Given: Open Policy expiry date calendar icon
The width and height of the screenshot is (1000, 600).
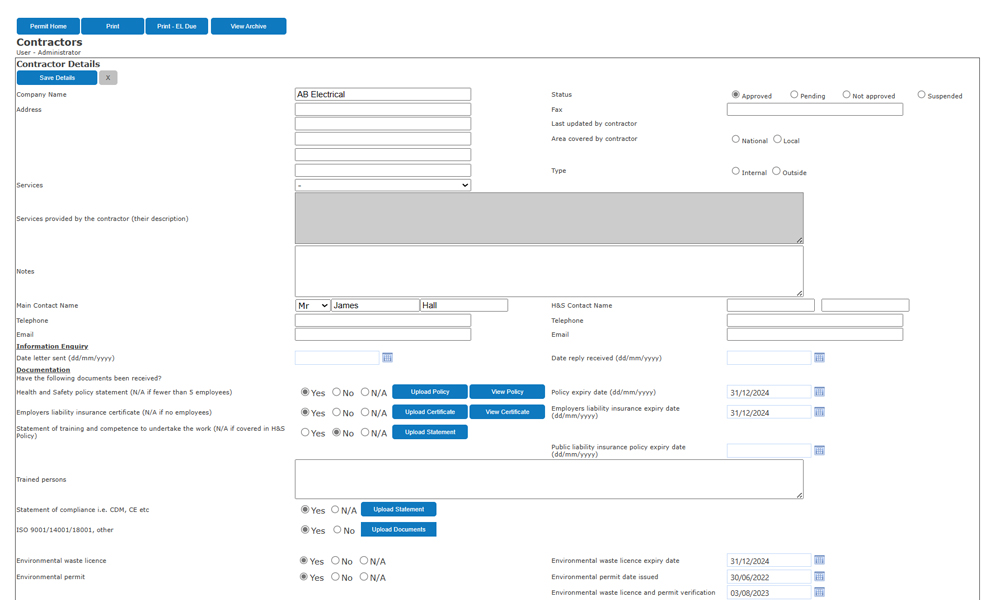Looking at the screenshot, I should [x=819, y=391].
